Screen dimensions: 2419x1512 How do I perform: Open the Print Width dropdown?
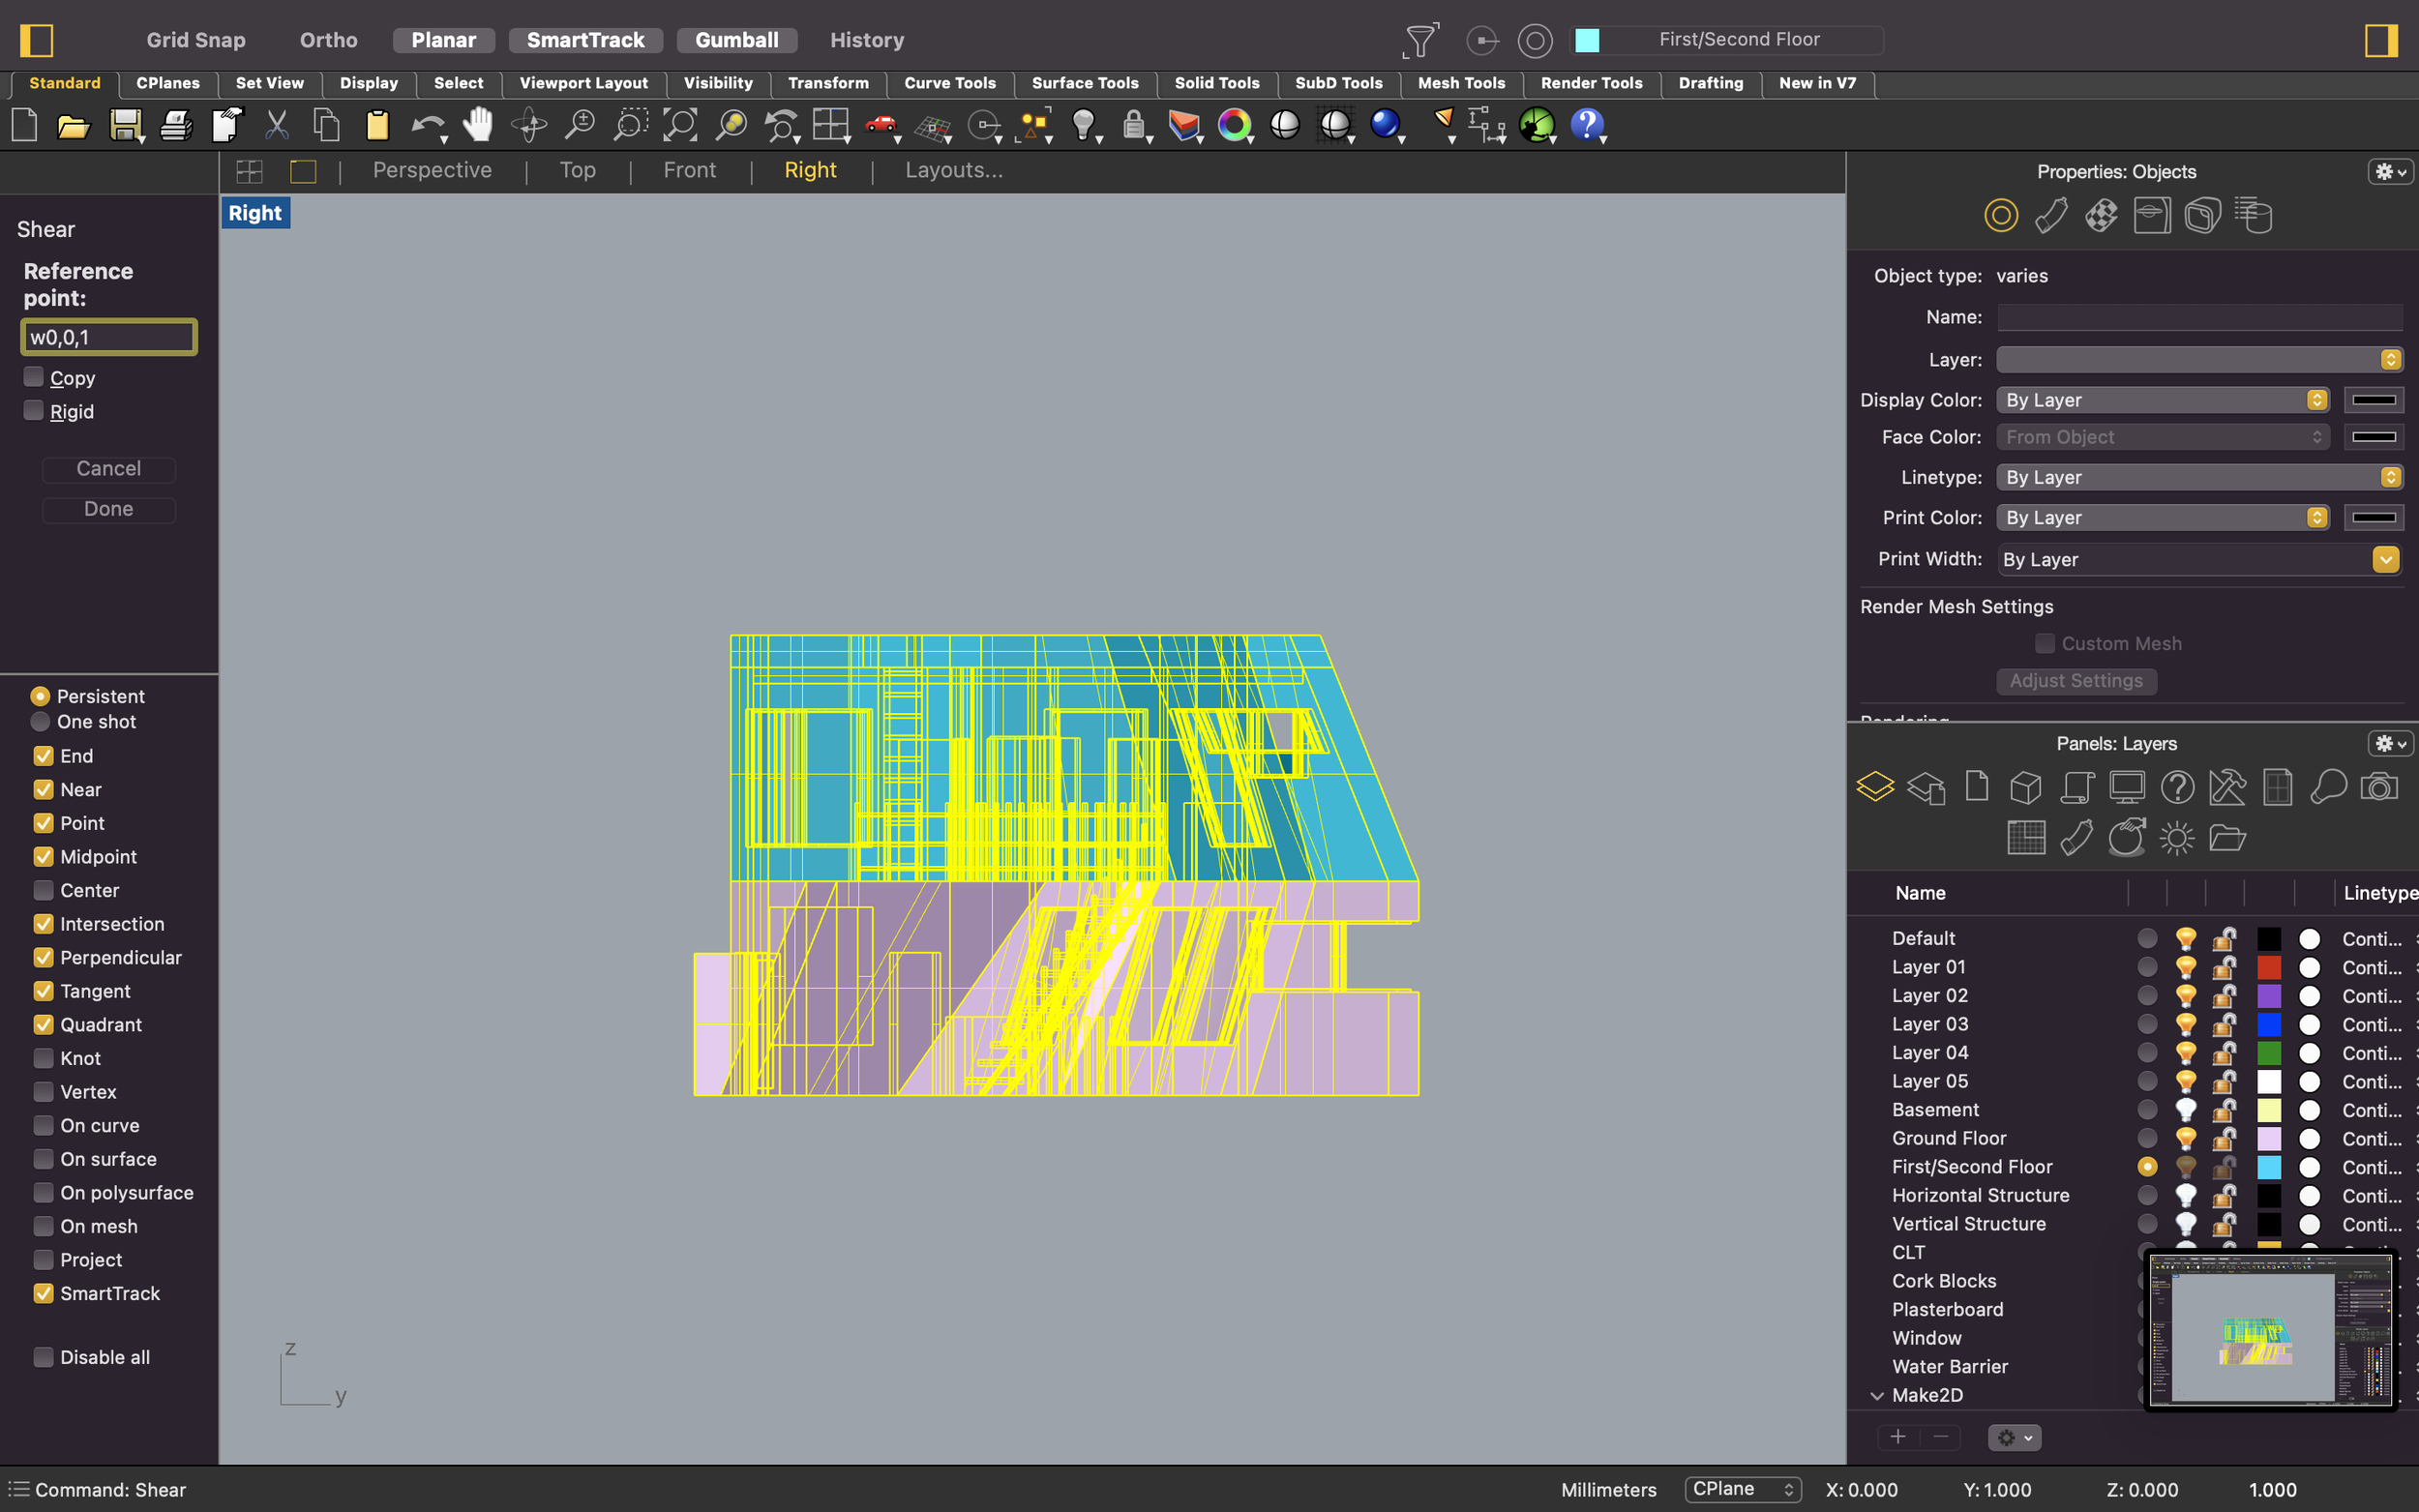tap(2395, 559)
